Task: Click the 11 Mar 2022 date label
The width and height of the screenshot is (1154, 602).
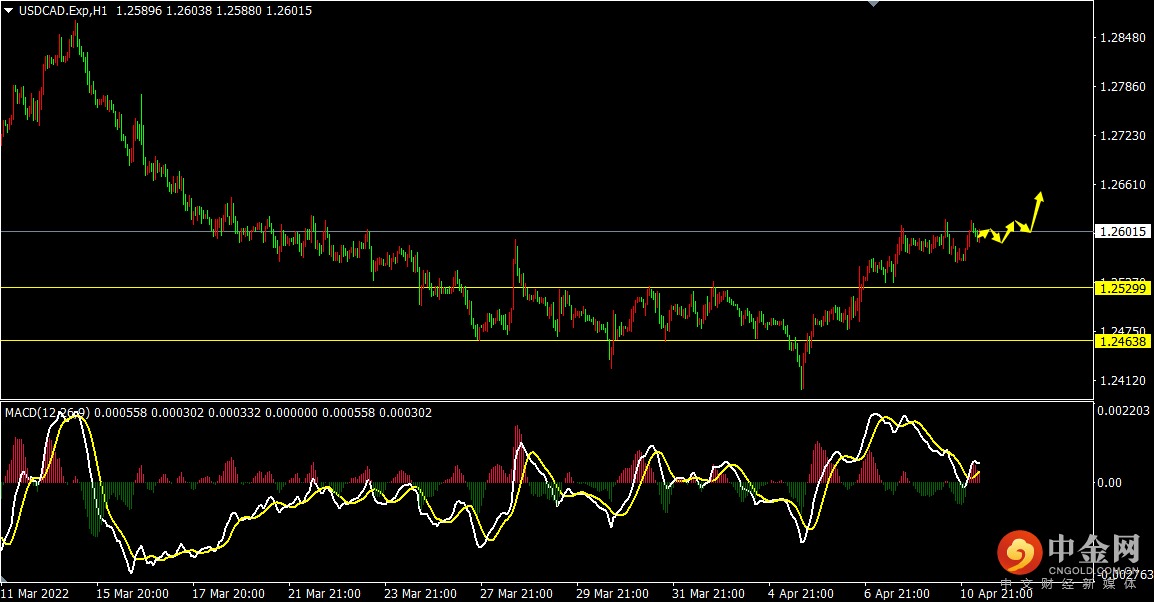Action: click(x=35, y=593)
